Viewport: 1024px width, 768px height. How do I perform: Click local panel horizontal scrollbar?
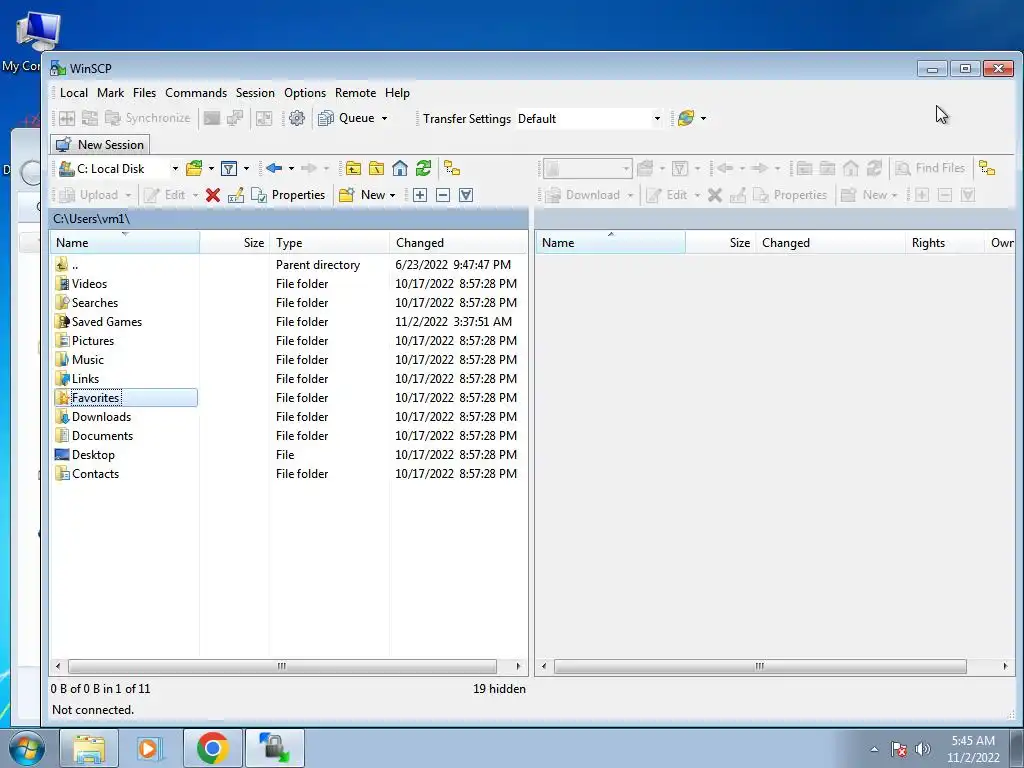coord(282,666)
